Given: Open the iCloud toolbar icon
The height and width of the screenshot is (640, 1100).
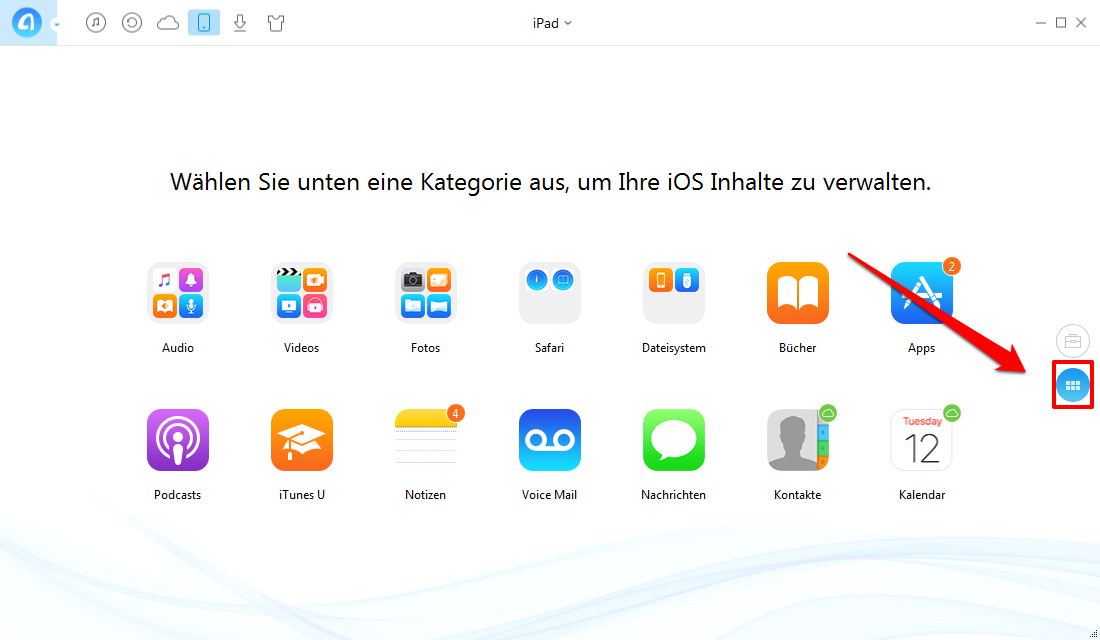Looking at the screenshot, I should pyautogui.click(x=168, y=23).
